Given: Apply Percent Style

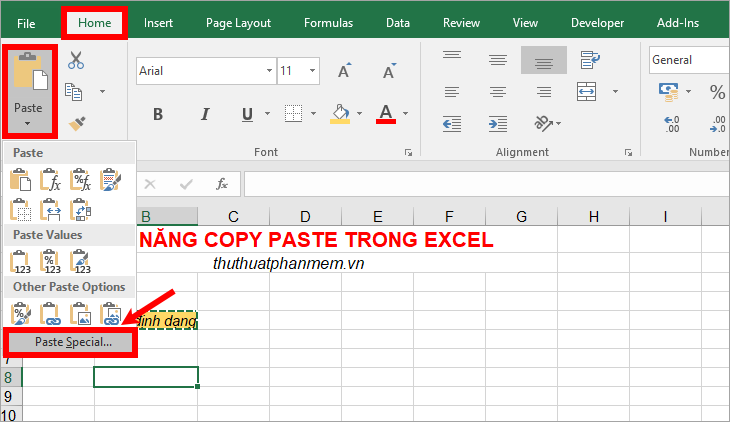Looking at the screenshot, I should tap(717, 92).
